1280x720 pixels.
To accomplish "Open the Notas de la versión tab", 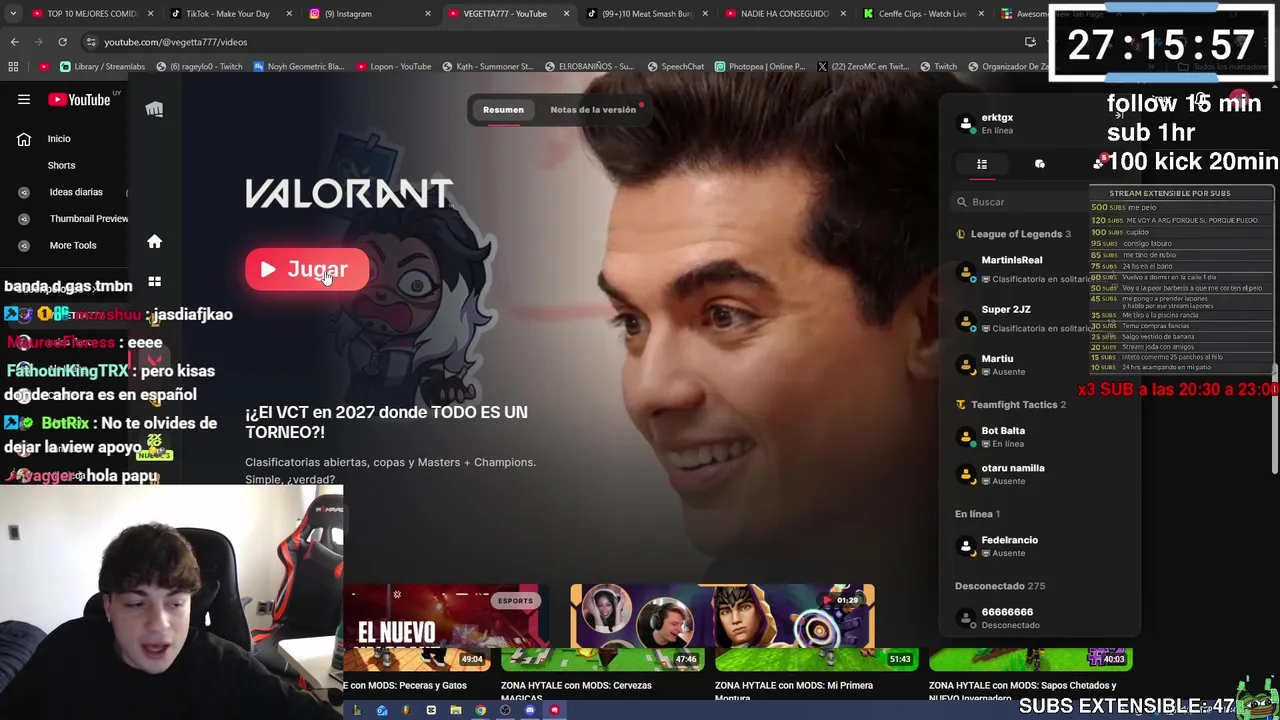I will (x=593, y=110).
